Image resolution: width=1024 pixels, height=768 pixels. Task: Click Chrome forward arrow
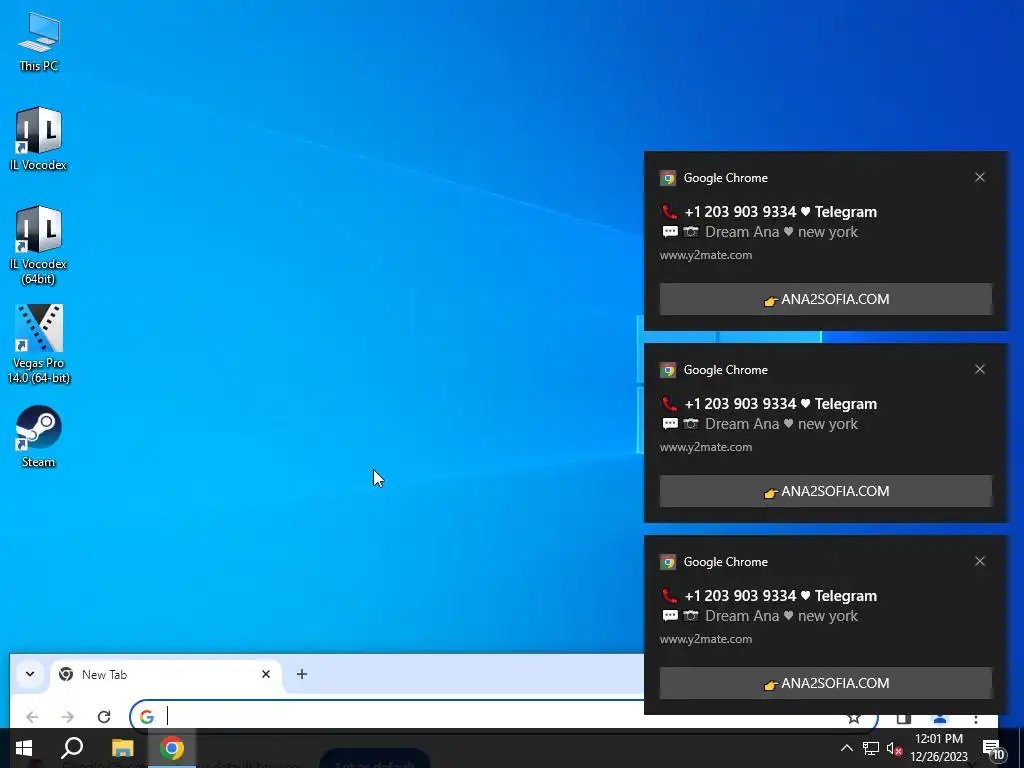point(67,716)
